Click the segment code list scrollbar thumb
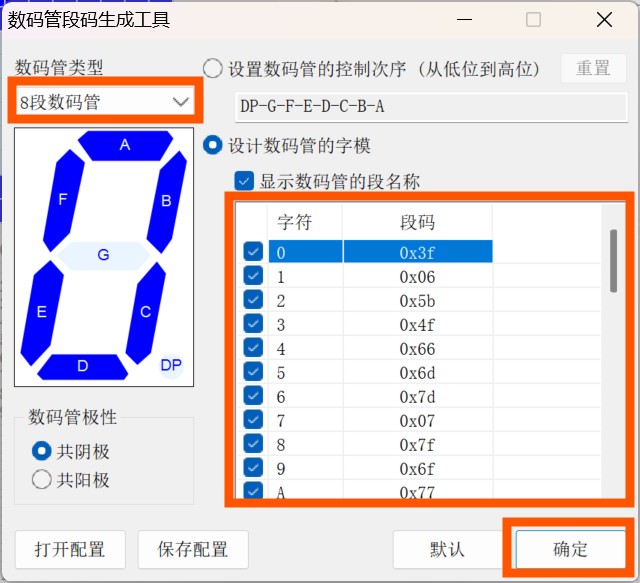The height and width of the screenshot is (583, 640). pos(613,261)
